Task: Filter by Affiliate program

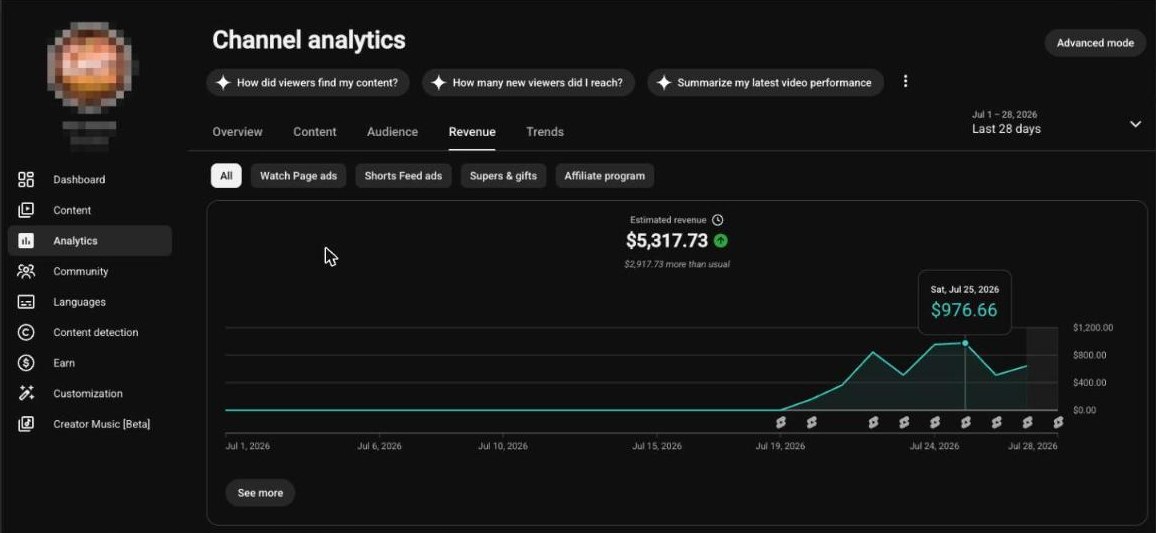Action: (605, 175)
